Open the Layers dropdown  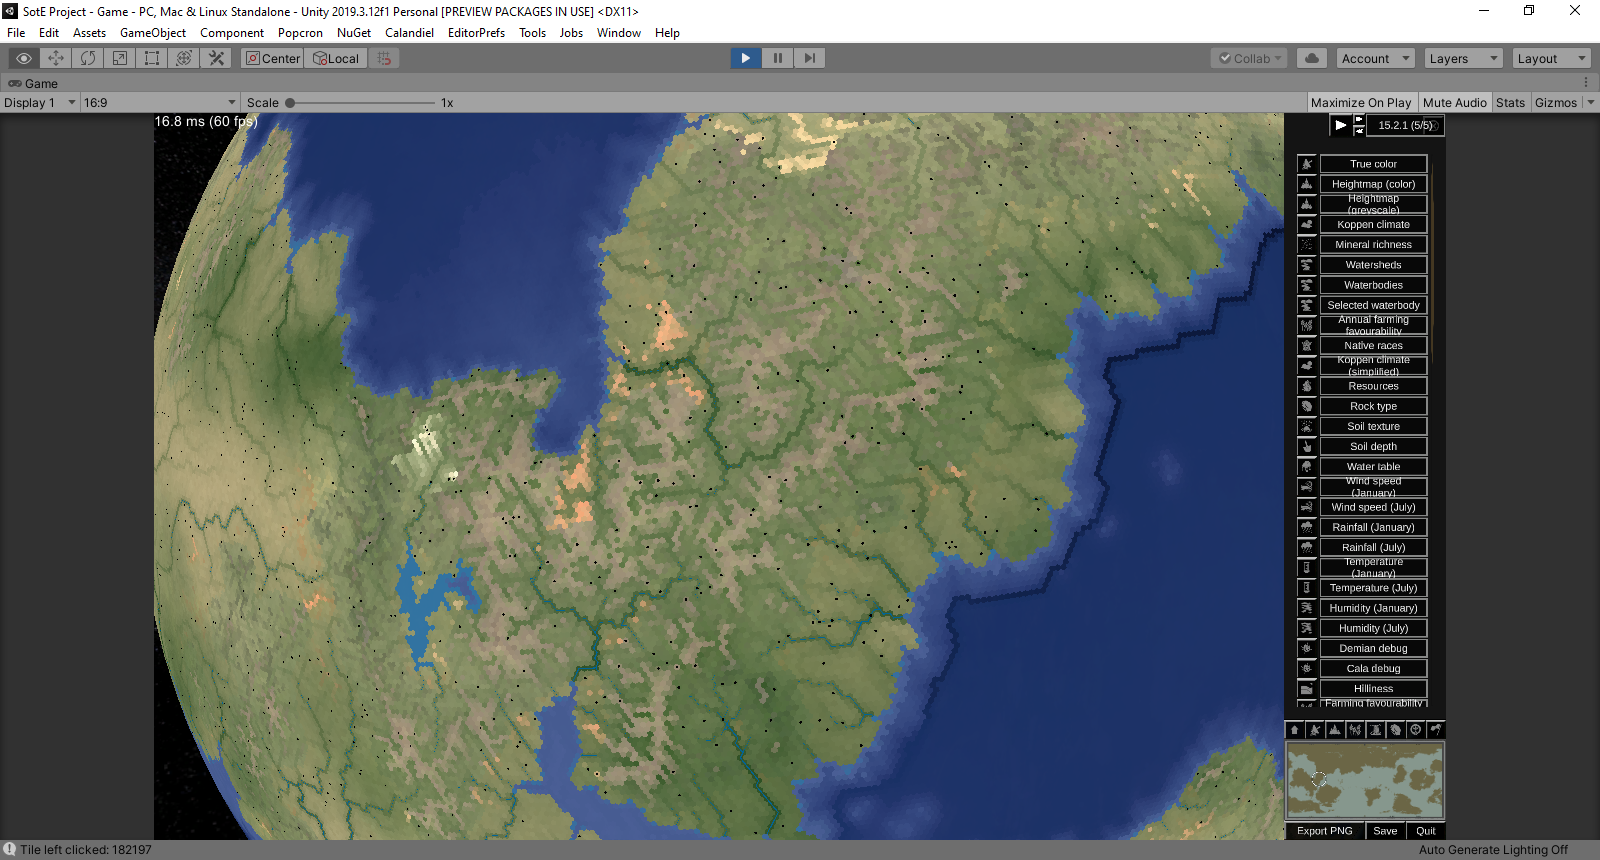[x=1464, y=58]
